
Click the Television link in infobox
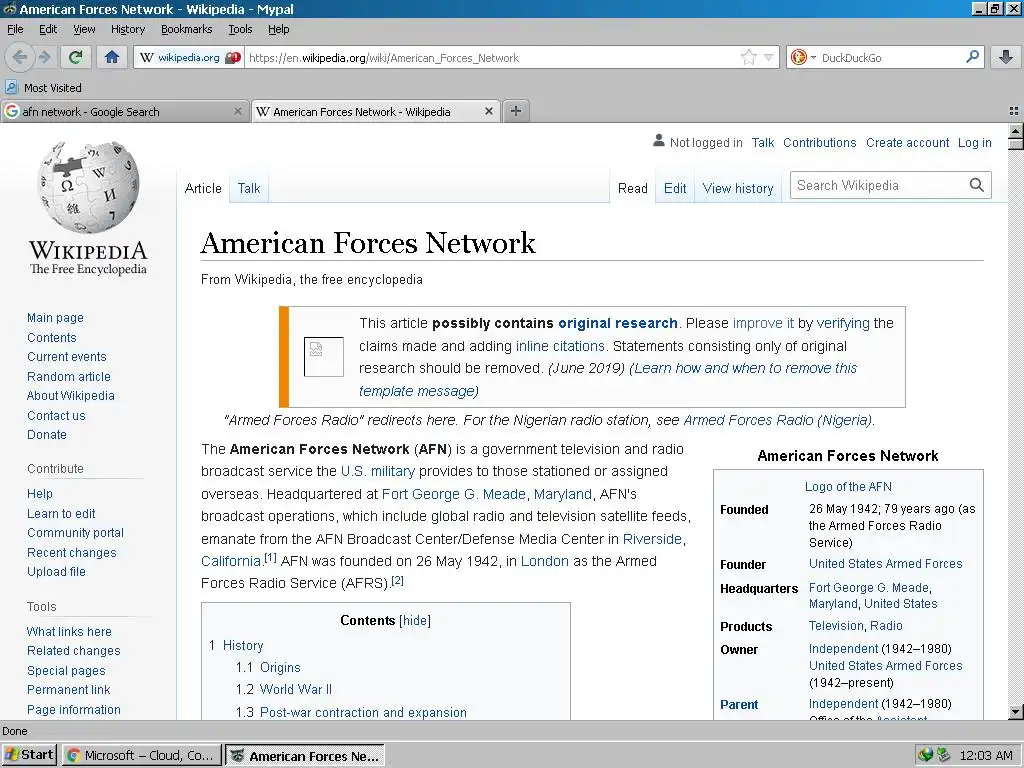(x=836, y=626)
